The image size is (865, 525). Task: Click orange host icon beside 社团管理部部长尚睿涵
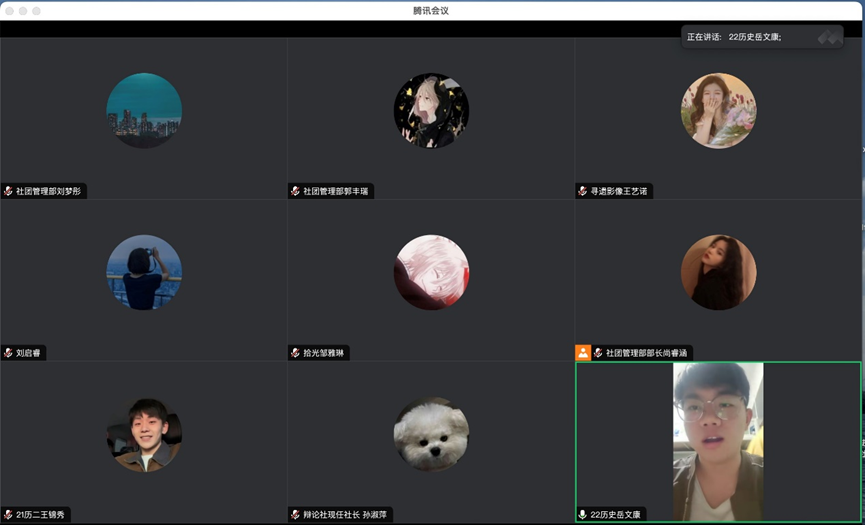point(583,353)
